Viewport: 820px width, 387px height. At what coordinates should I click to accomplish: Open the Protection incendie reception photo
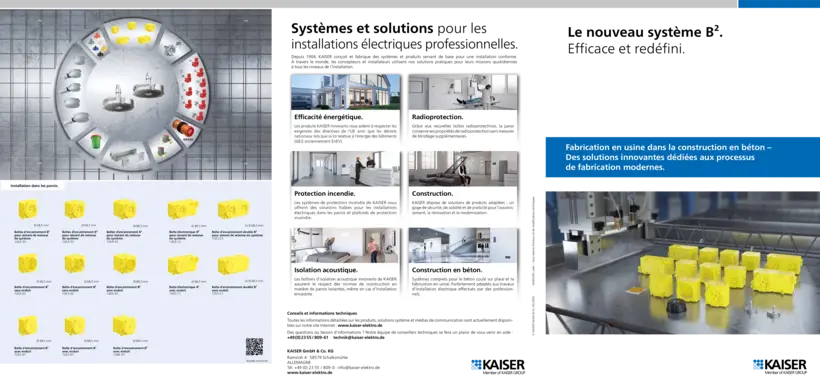346,168
